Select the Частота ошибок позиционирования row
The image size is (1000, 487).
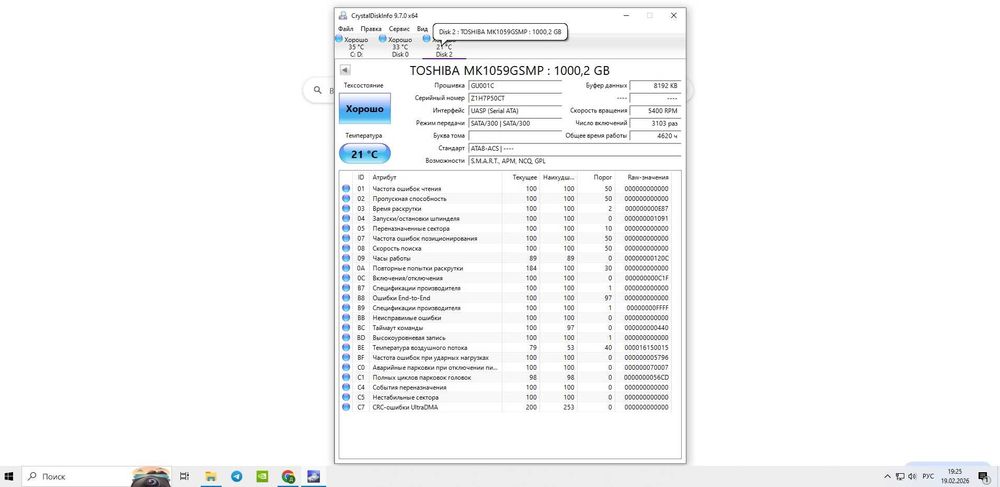[x=506, y=238]
